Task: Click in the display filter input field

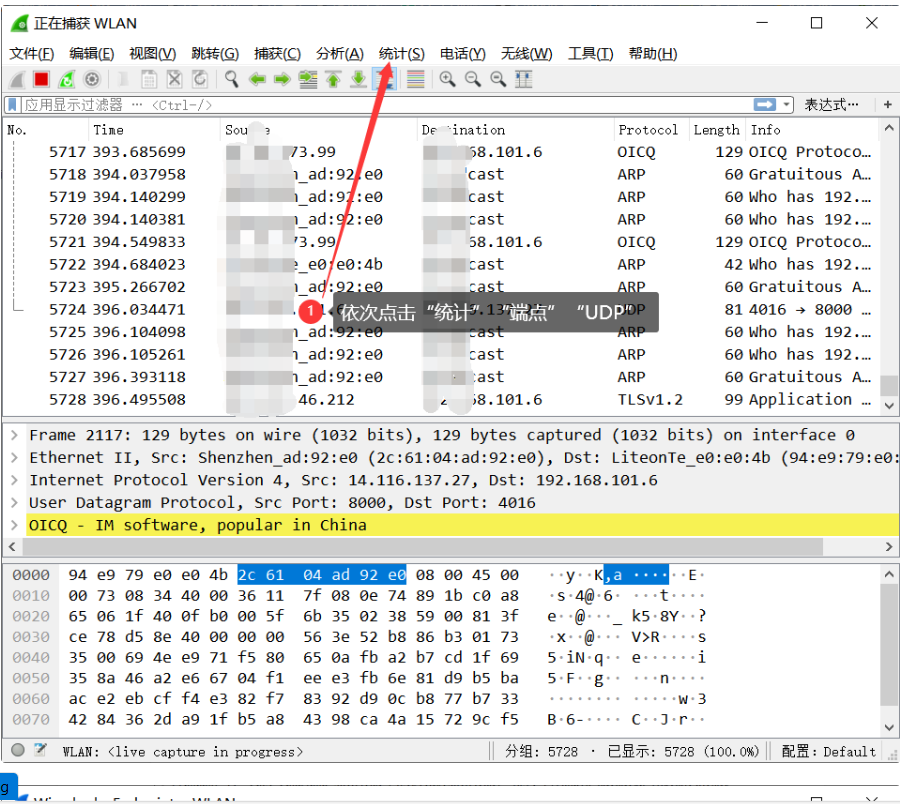Action: [387, 105]
